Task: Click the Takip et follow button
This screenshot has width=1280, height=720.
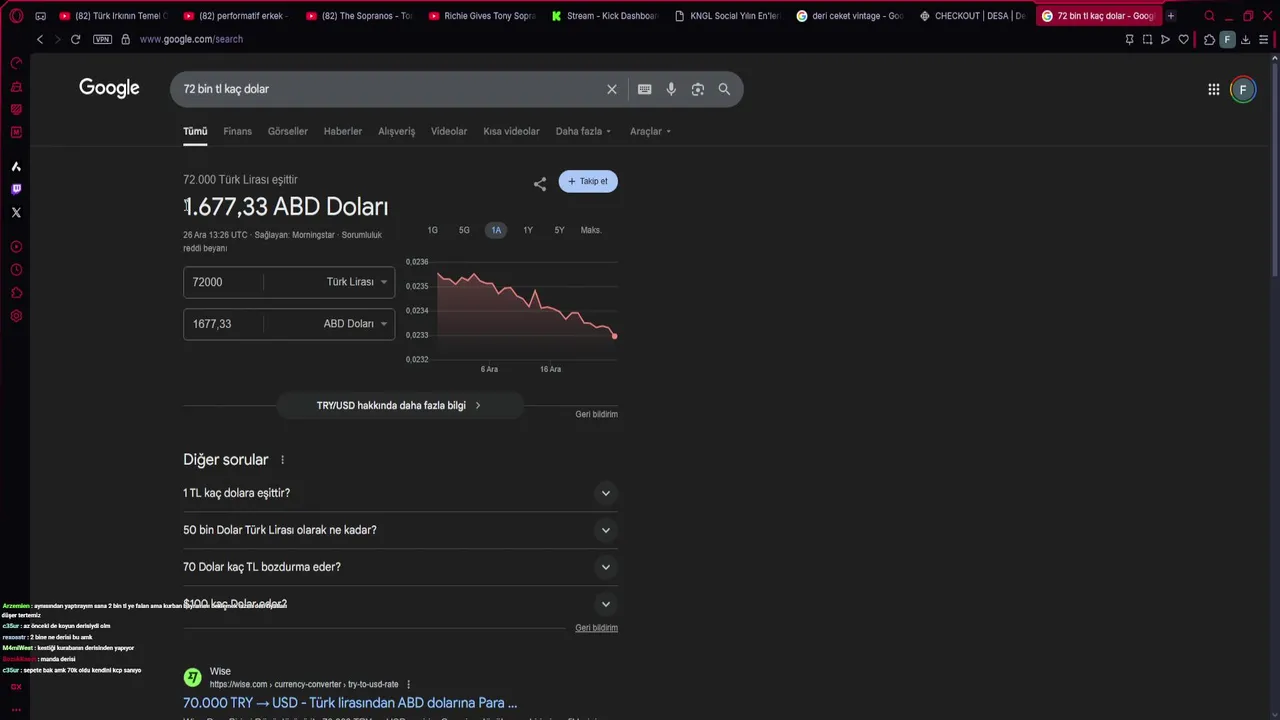Action: [588, 181]
